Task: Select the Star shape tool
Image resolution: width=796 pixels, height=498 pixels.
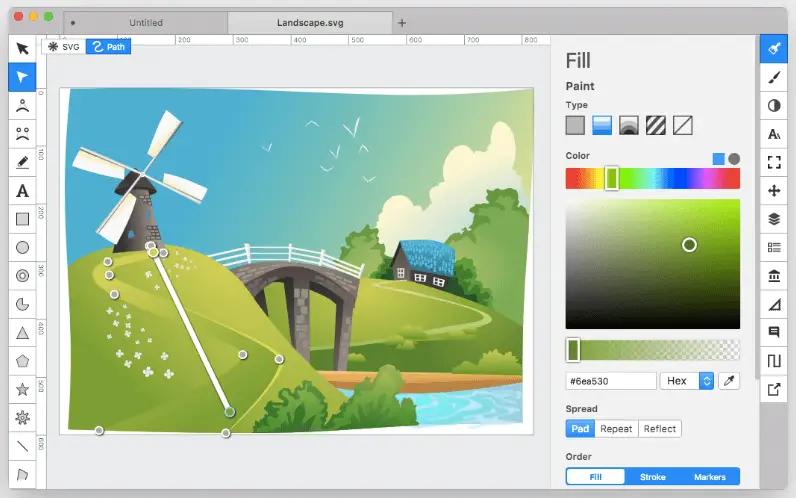Action: pyautogui.click(x=22, y=388)
